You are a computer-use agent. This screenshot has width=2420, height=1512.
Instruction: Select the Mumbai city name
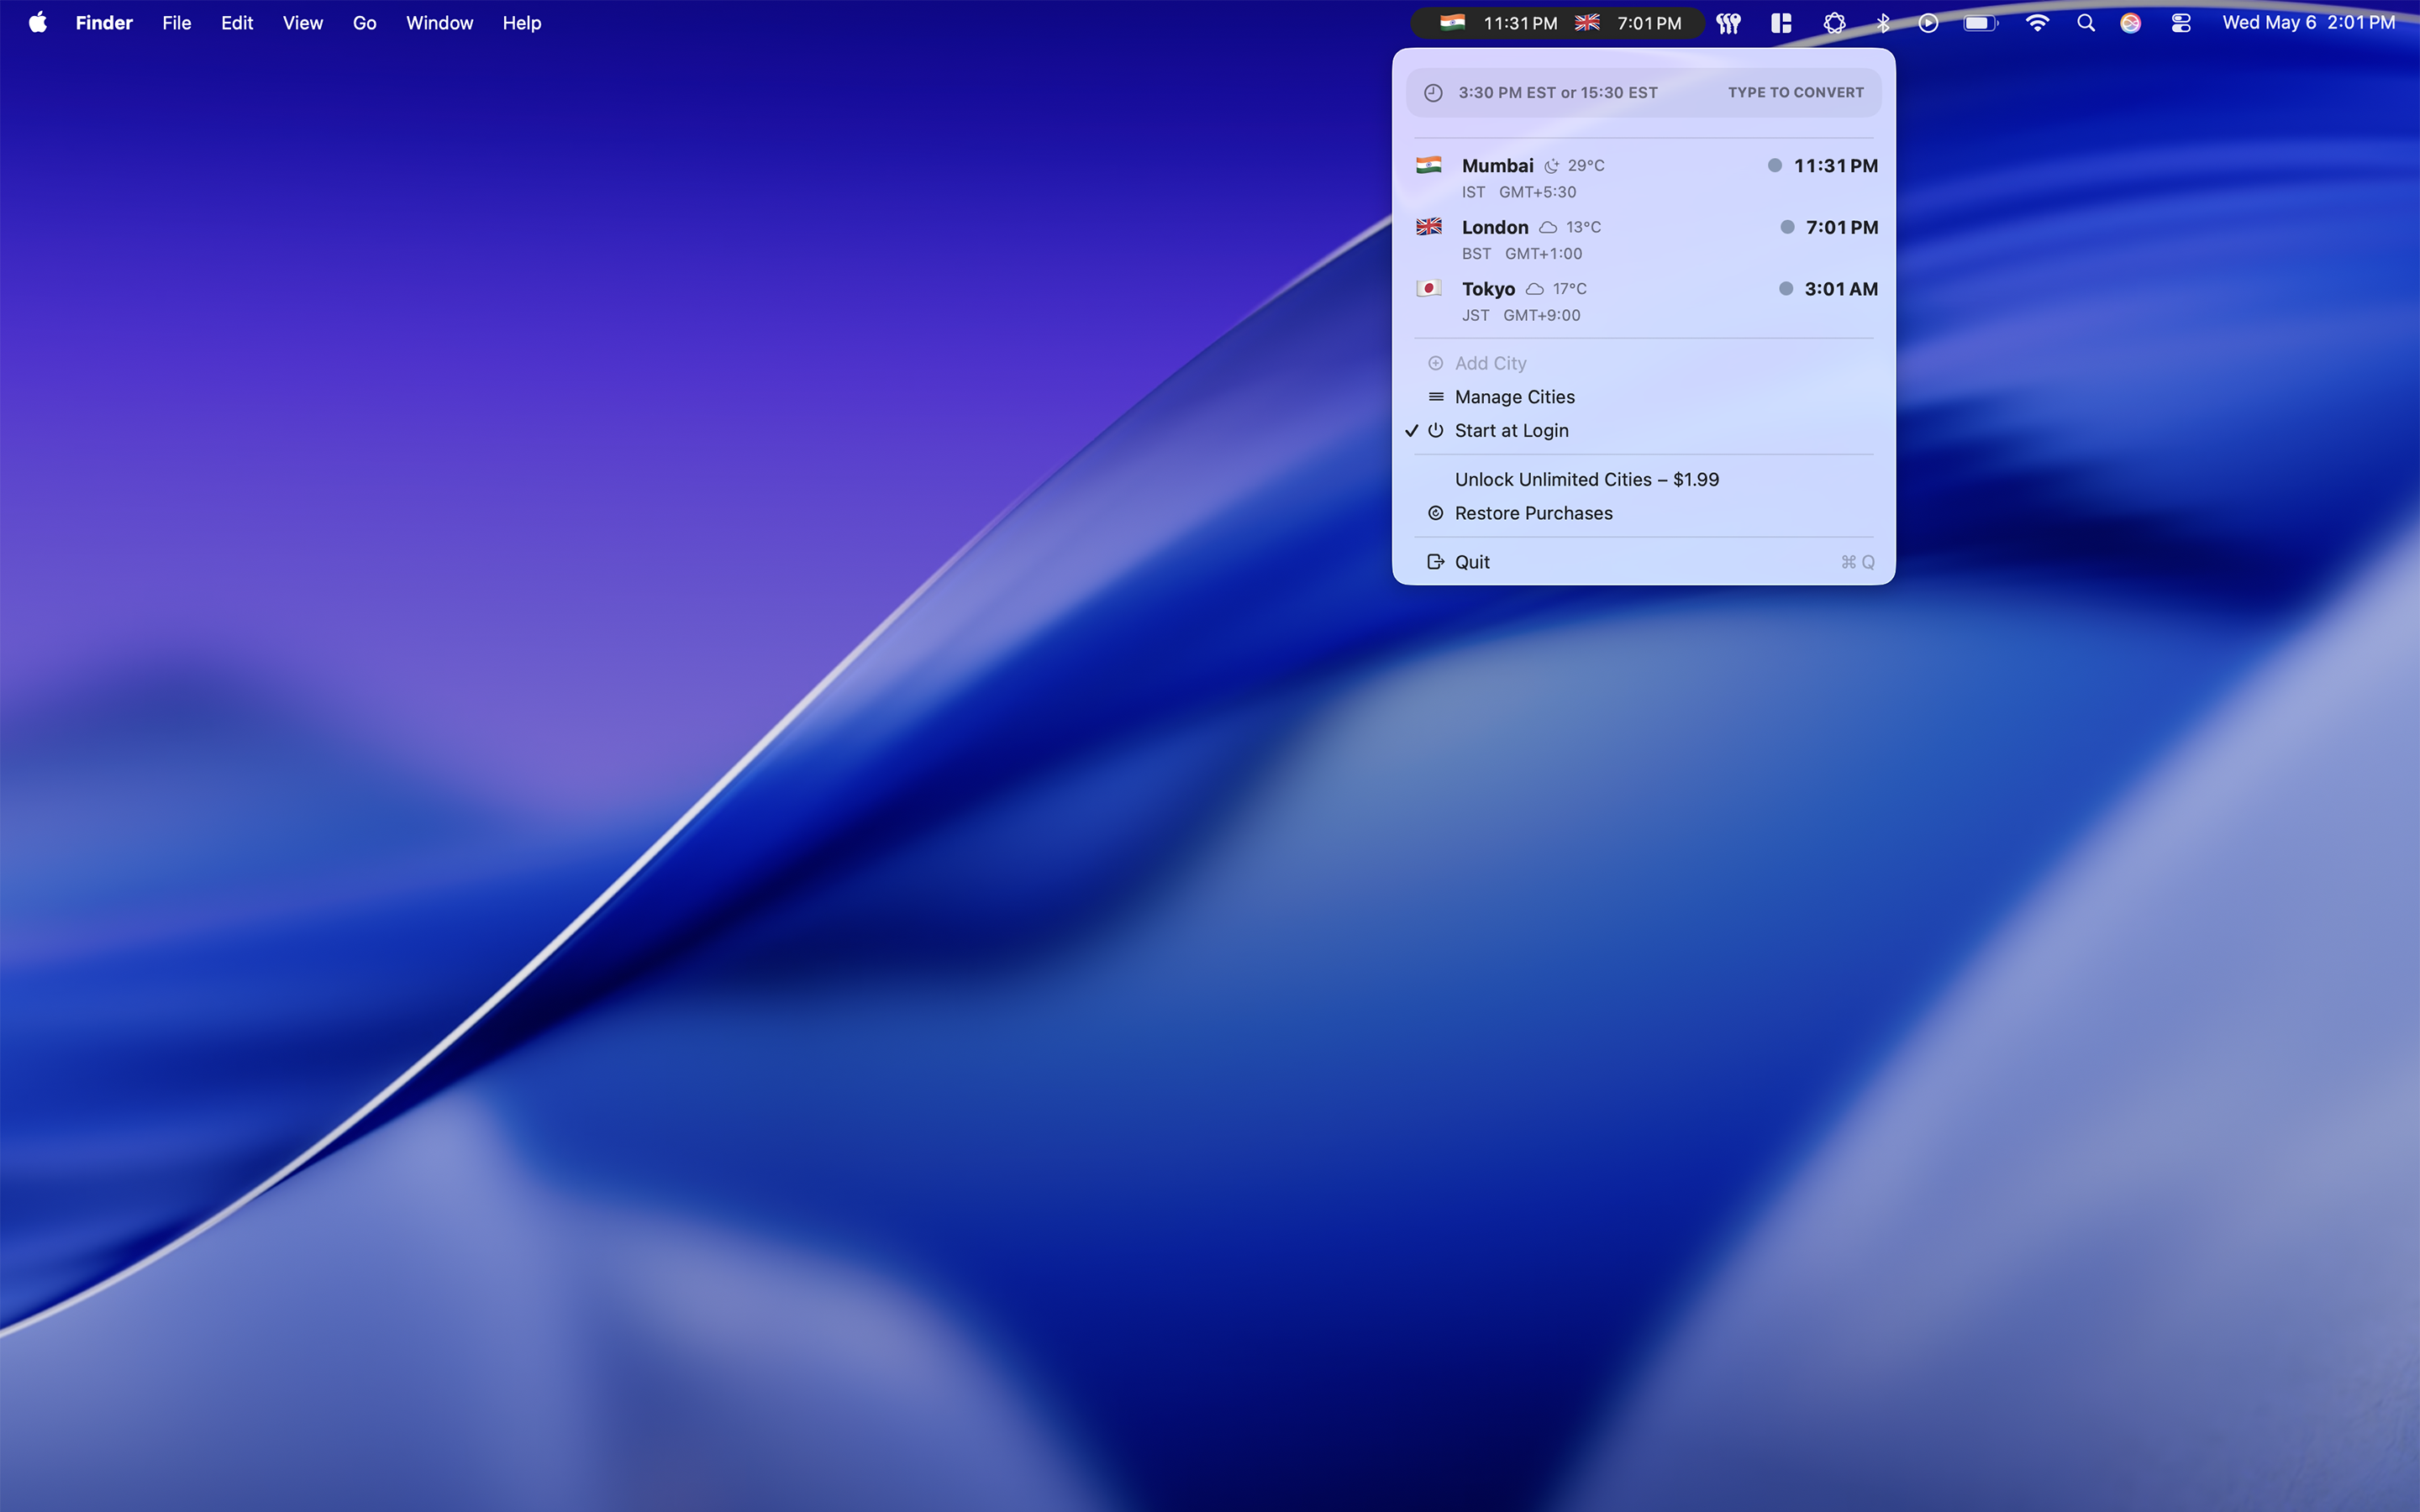pos(1497,165)
